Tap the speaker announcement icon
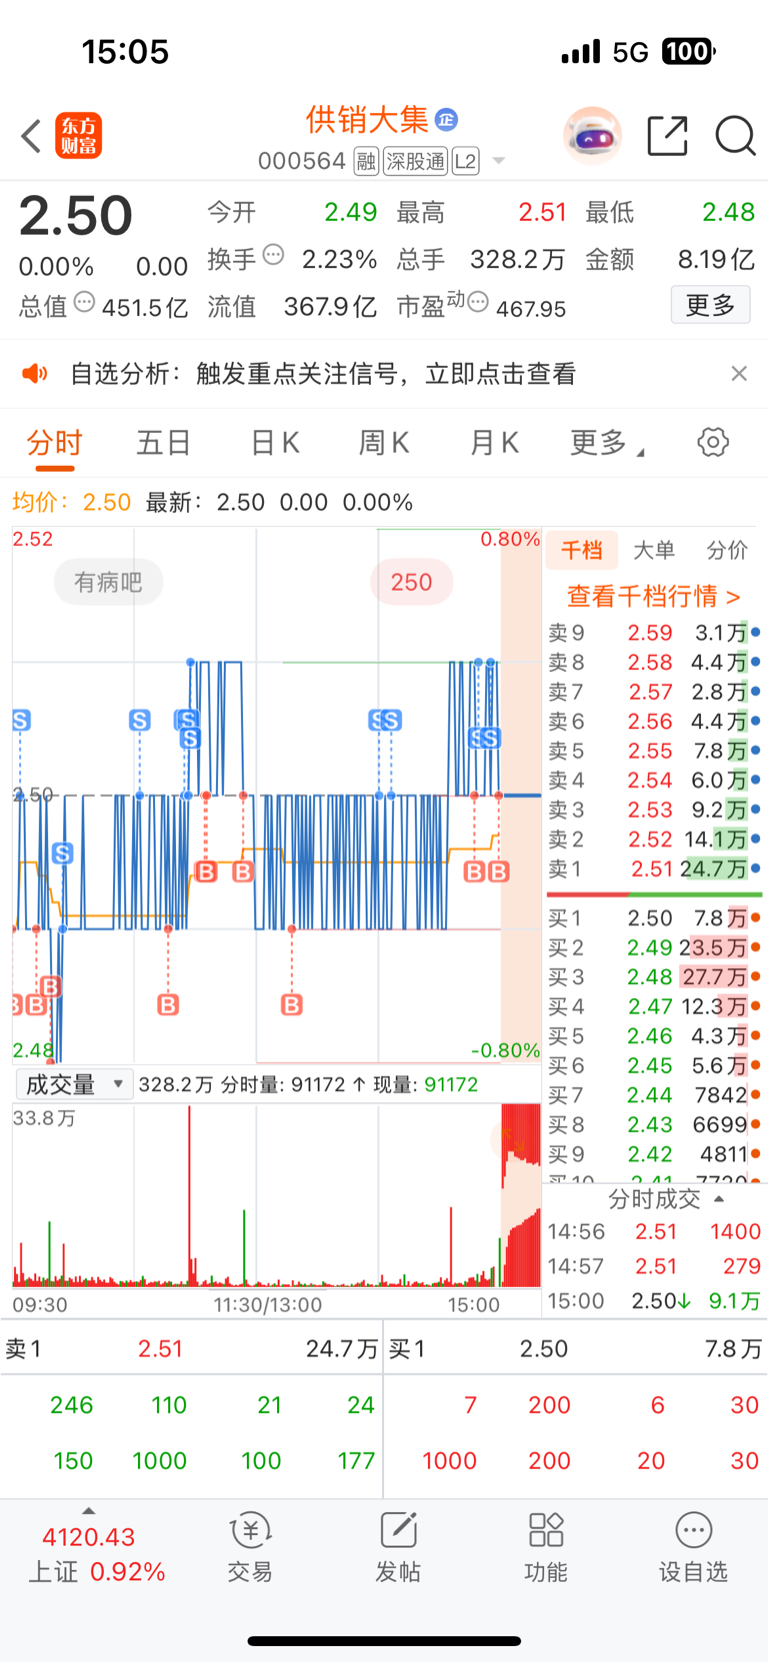The image size is (768, 1663). point(35,374)
